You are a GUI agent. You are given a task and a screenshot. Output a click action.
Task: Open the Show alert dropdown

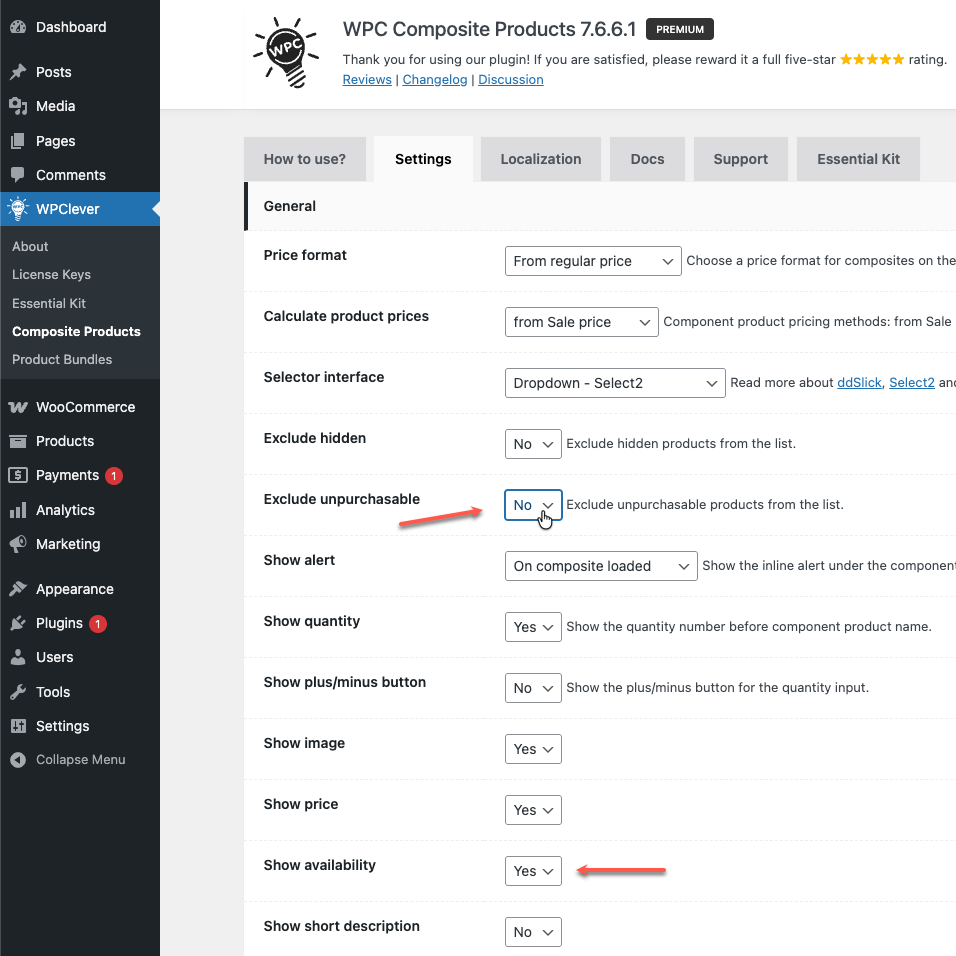point(600,566)
